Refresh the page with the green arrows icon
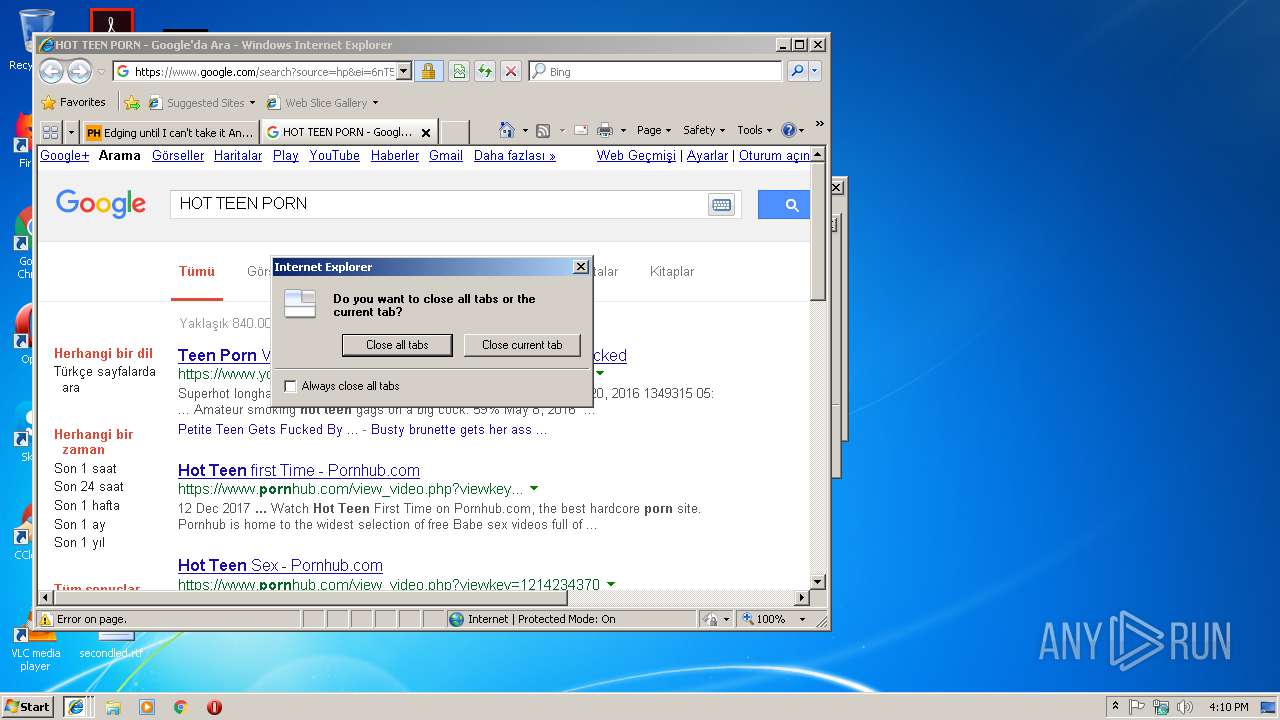Viewport: 1280px width, 720px height. 484,71
